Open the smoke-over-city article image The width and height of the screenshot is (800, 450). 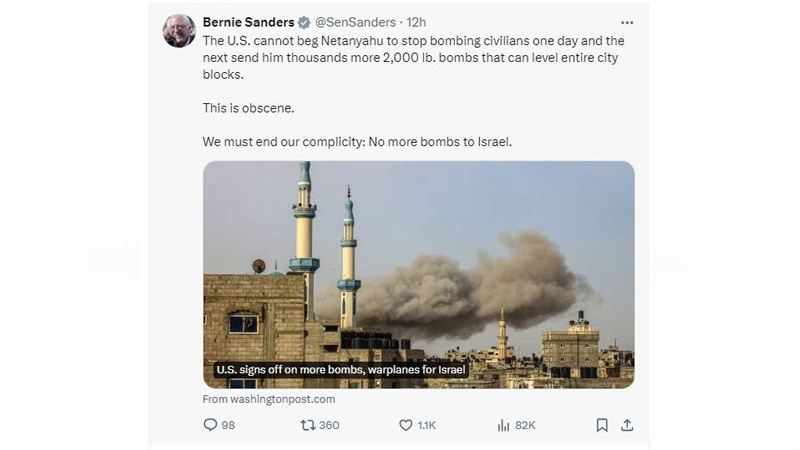click(x=418, y=260)
